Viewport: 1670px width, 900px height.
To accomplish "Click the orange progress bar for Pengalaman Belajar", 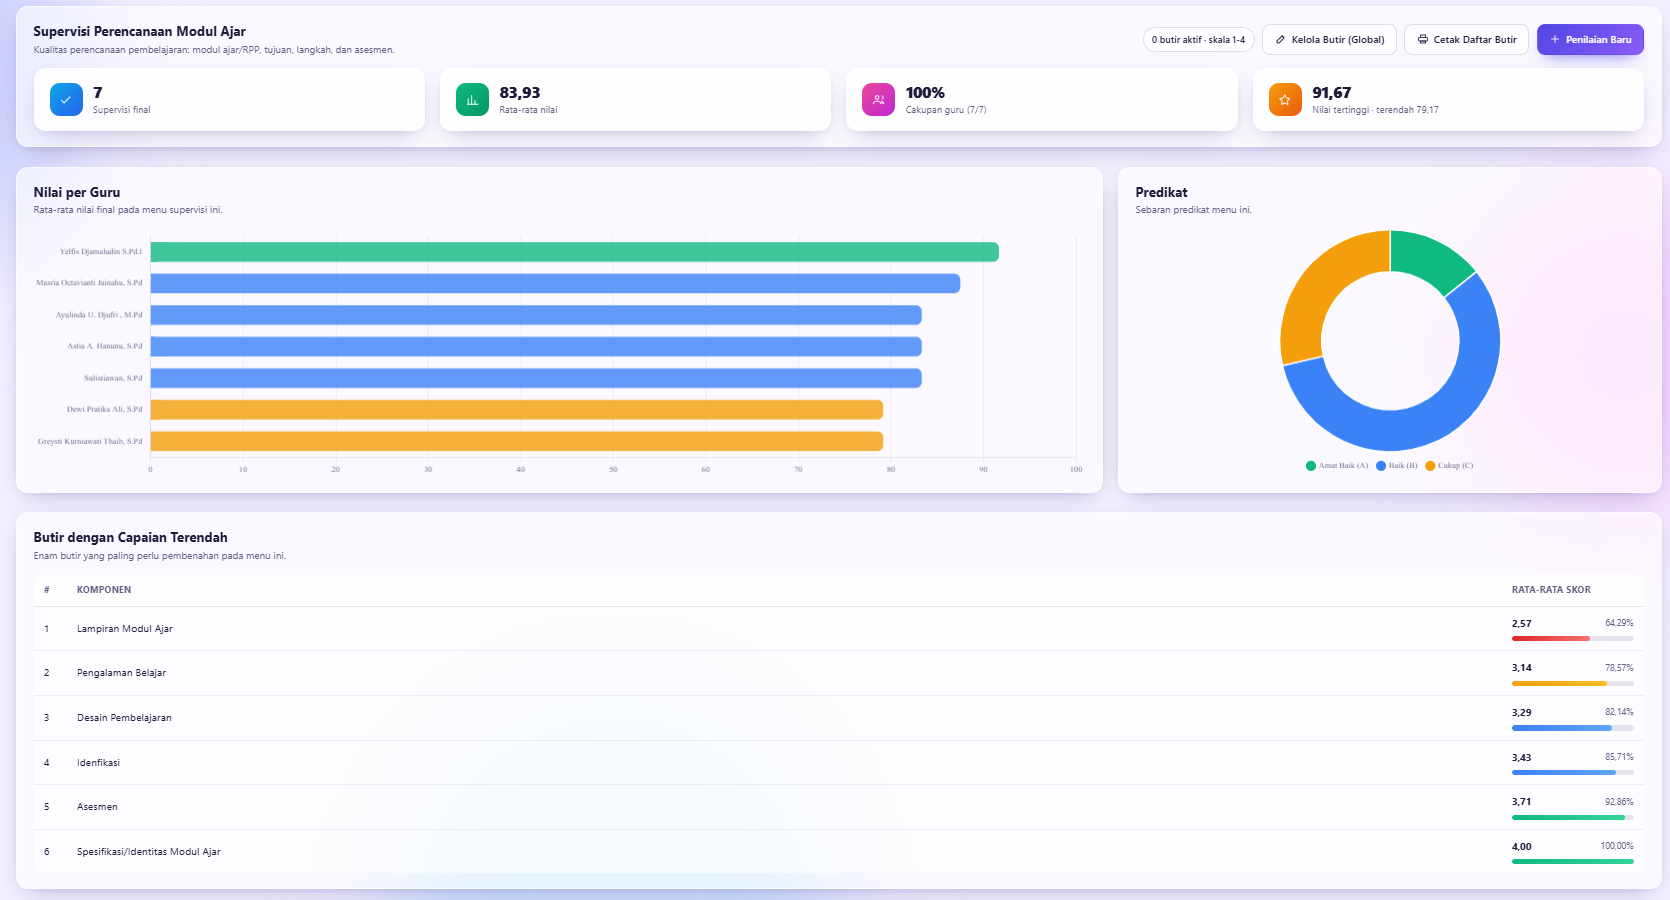I will (x=1572, y=683).
